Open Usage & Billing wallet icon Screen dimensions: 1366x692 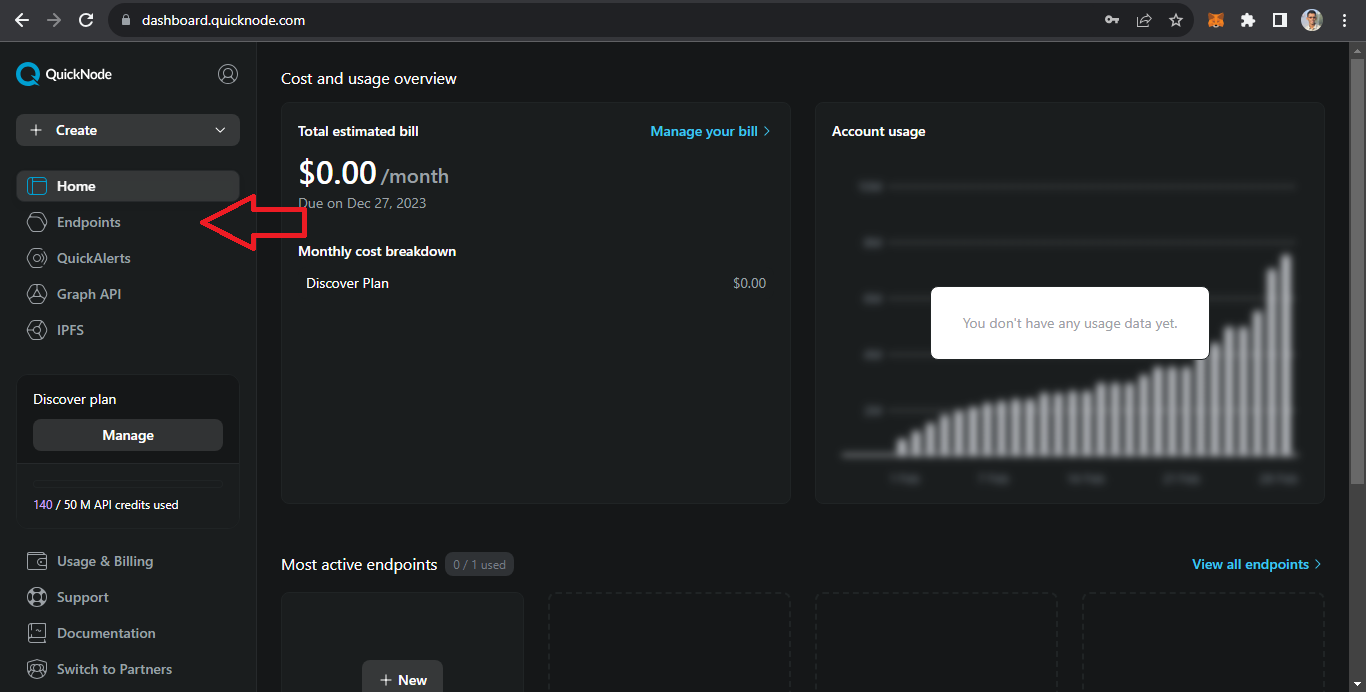point(37,561)
